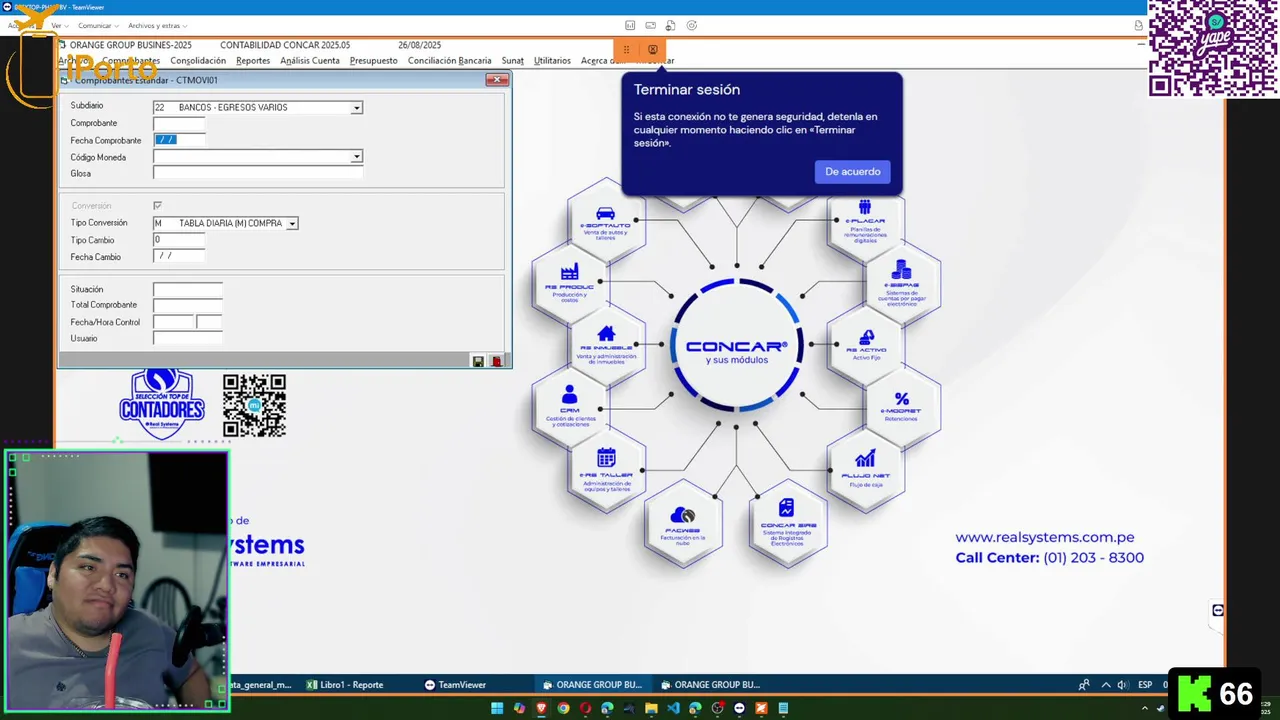Click the Total Comprobante field

[x=187, y=305]
